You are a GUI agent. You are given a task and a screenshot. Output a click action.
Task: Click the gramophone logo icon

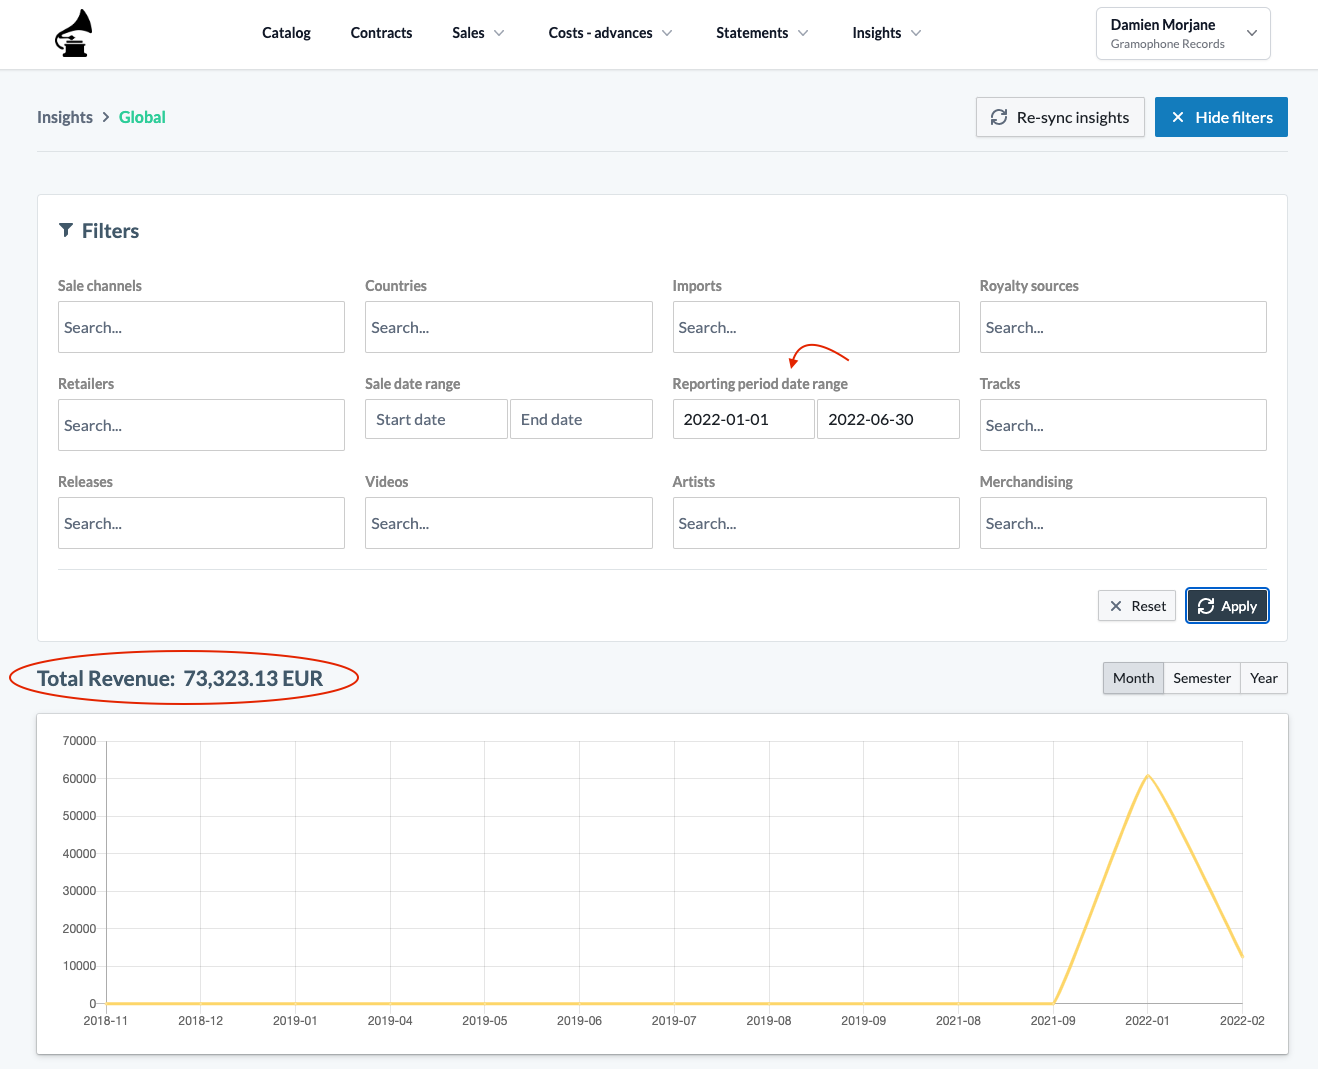(x=74, y=33)
